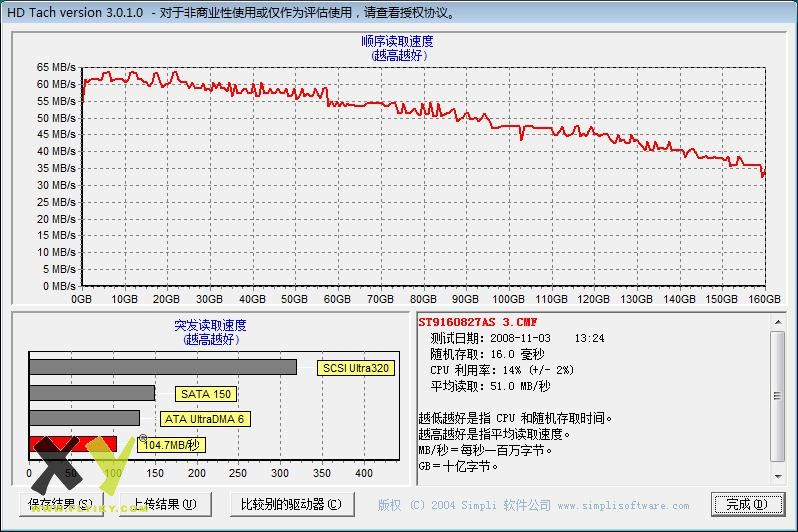The height and width of the screenshot is (532, 798).
Task: Click the red measured burst speed bar
Action: (x=73, y=444)
